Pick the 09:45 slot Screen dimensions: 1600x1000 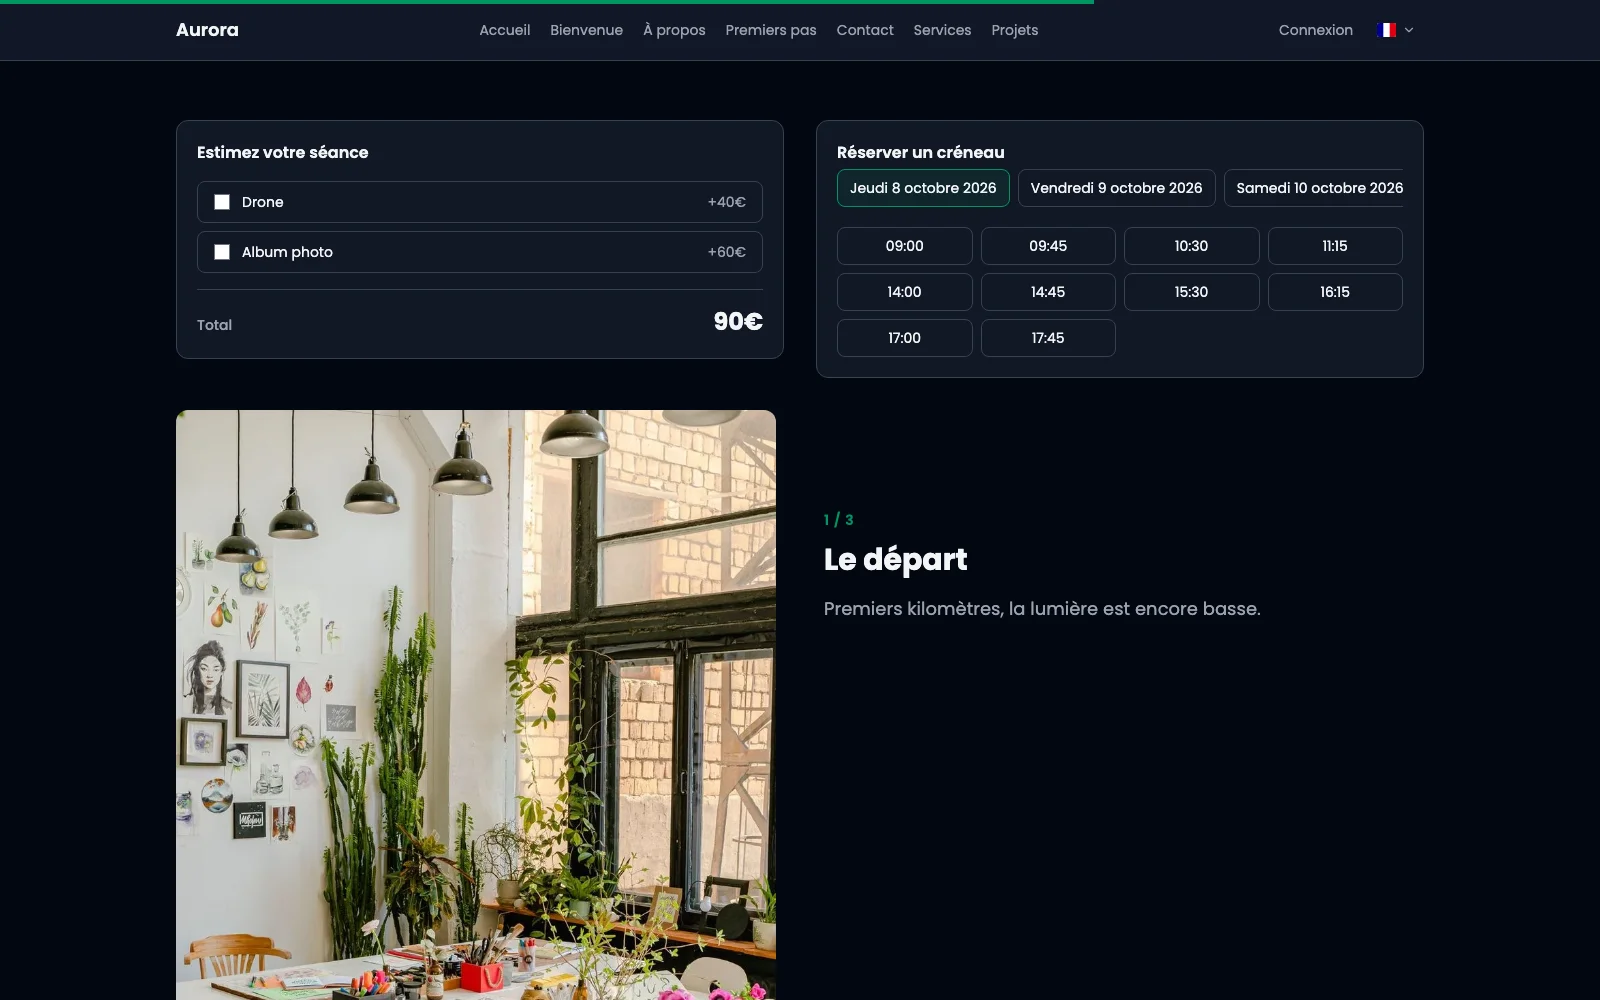coord(1048,246)
